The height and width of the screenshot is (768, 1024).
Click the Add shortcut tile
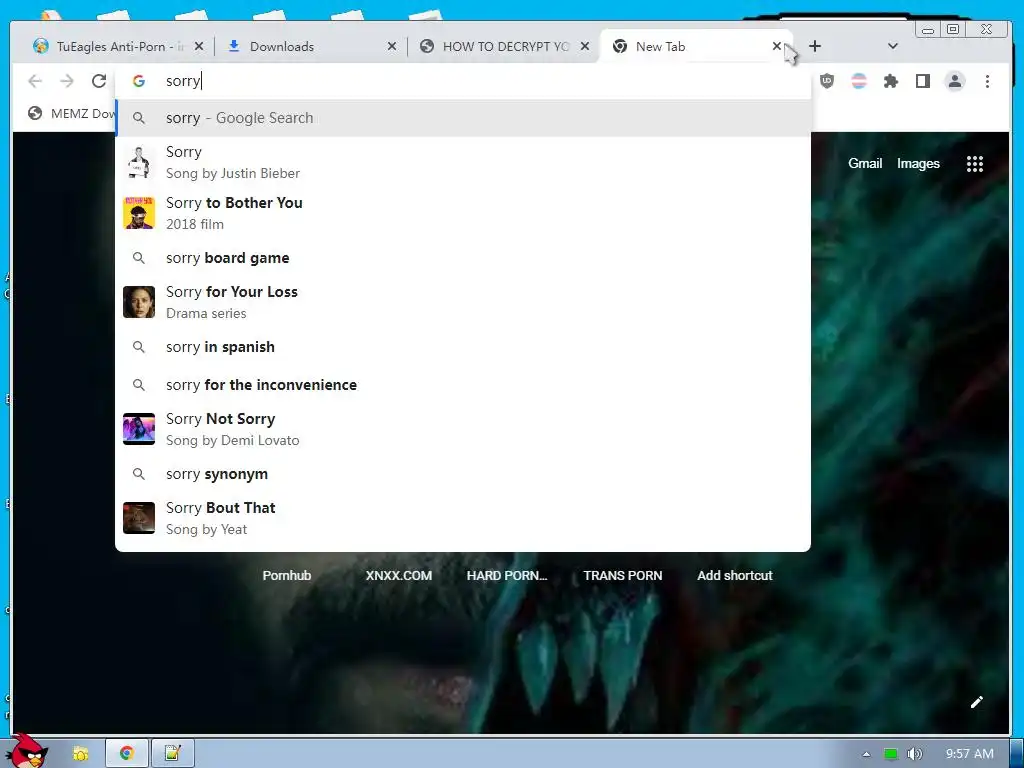click(x=735, y=575)
